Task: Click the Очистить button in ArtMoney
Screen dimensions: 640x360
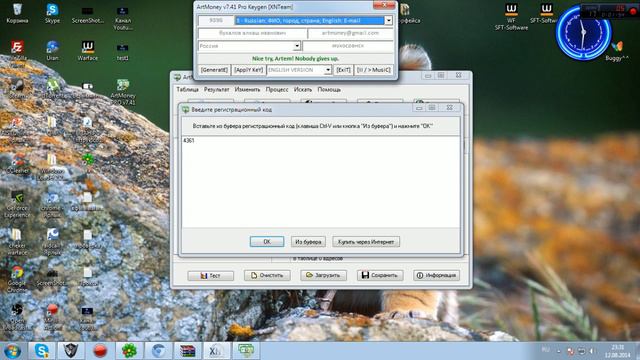Action: coord(267,276)
